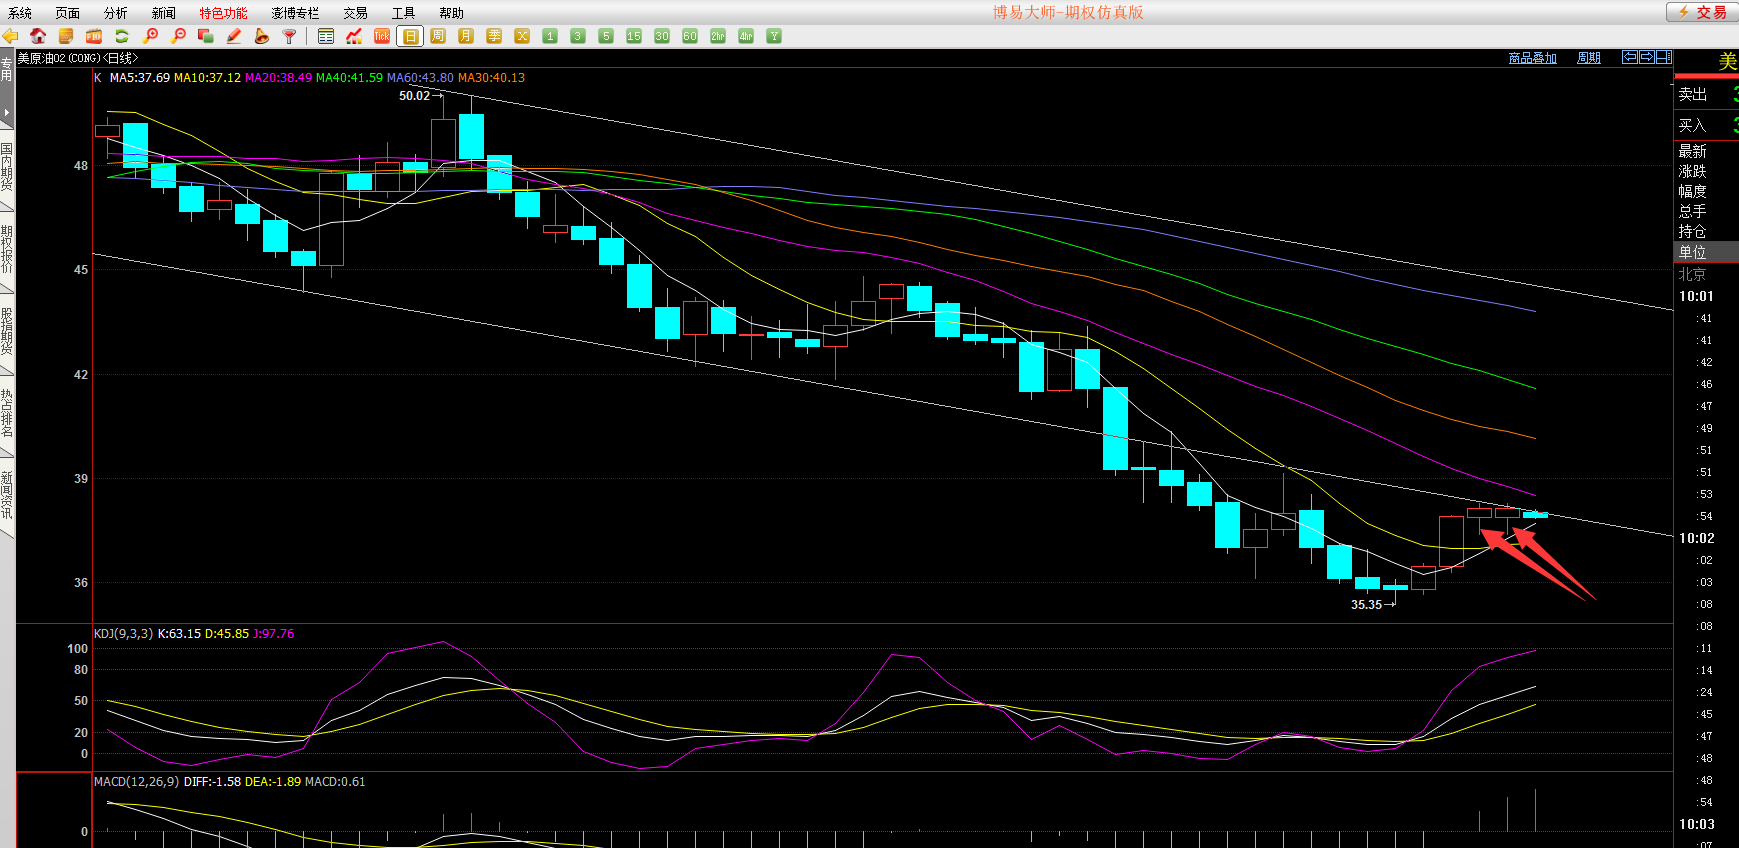Image resolution: width=1739 pixels, height=848 pixels.
Task: Open the 特色功能 menu
Action: 223,13
